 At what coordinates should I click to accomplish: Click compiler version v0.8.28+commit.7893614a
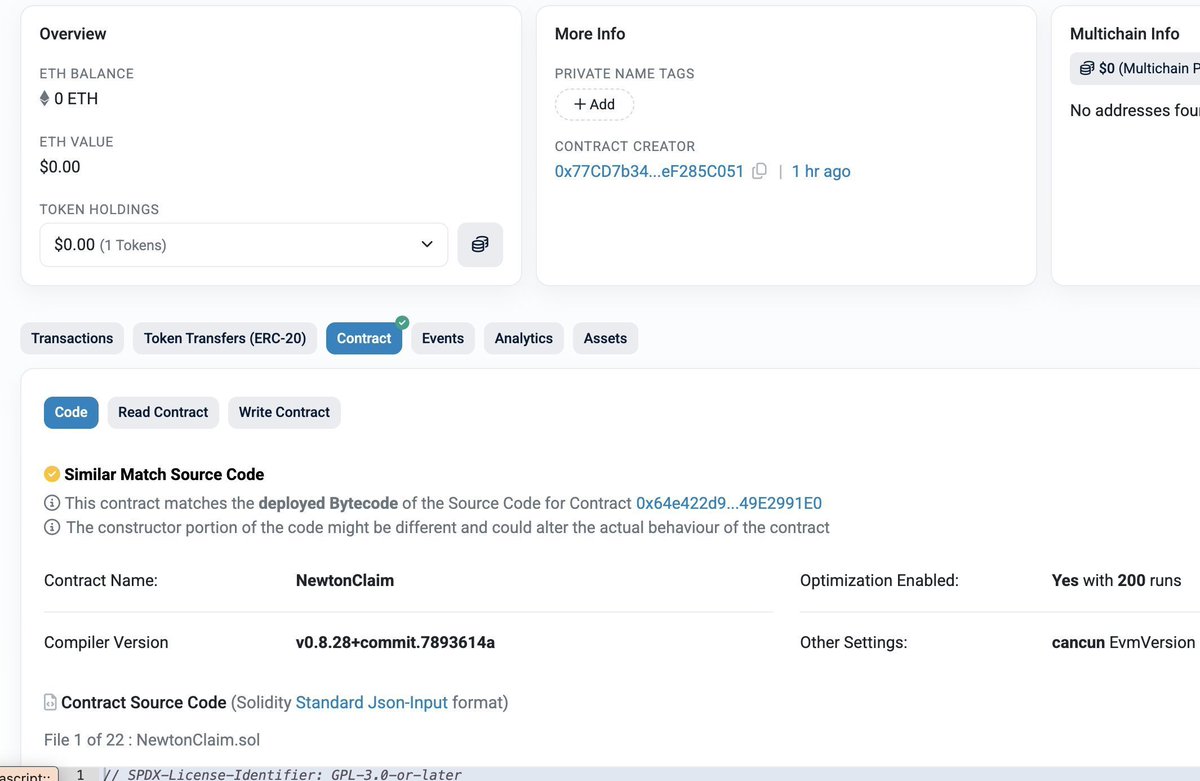point(395,642)
